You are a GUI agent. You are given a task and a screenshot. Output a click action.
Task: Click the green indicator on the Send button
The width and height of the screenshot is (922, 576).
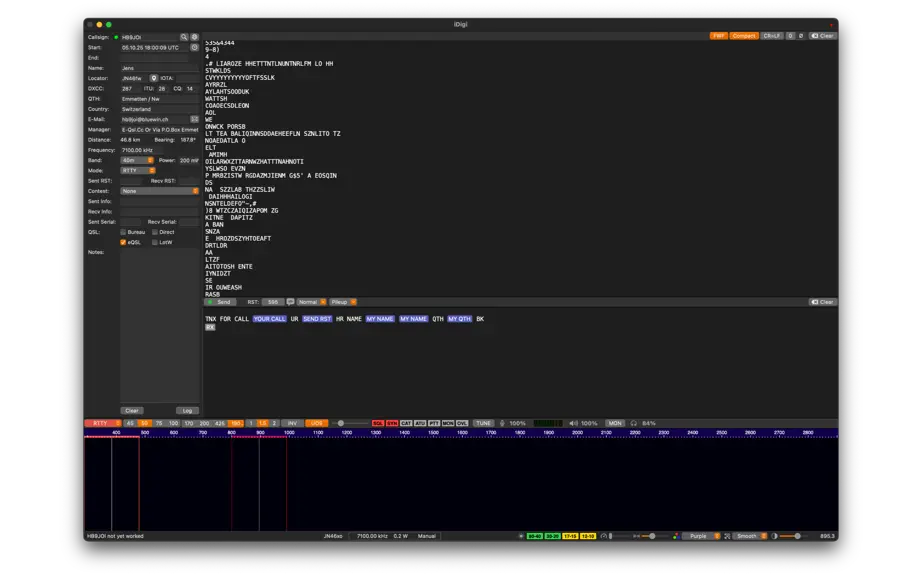tap(210, 302)
